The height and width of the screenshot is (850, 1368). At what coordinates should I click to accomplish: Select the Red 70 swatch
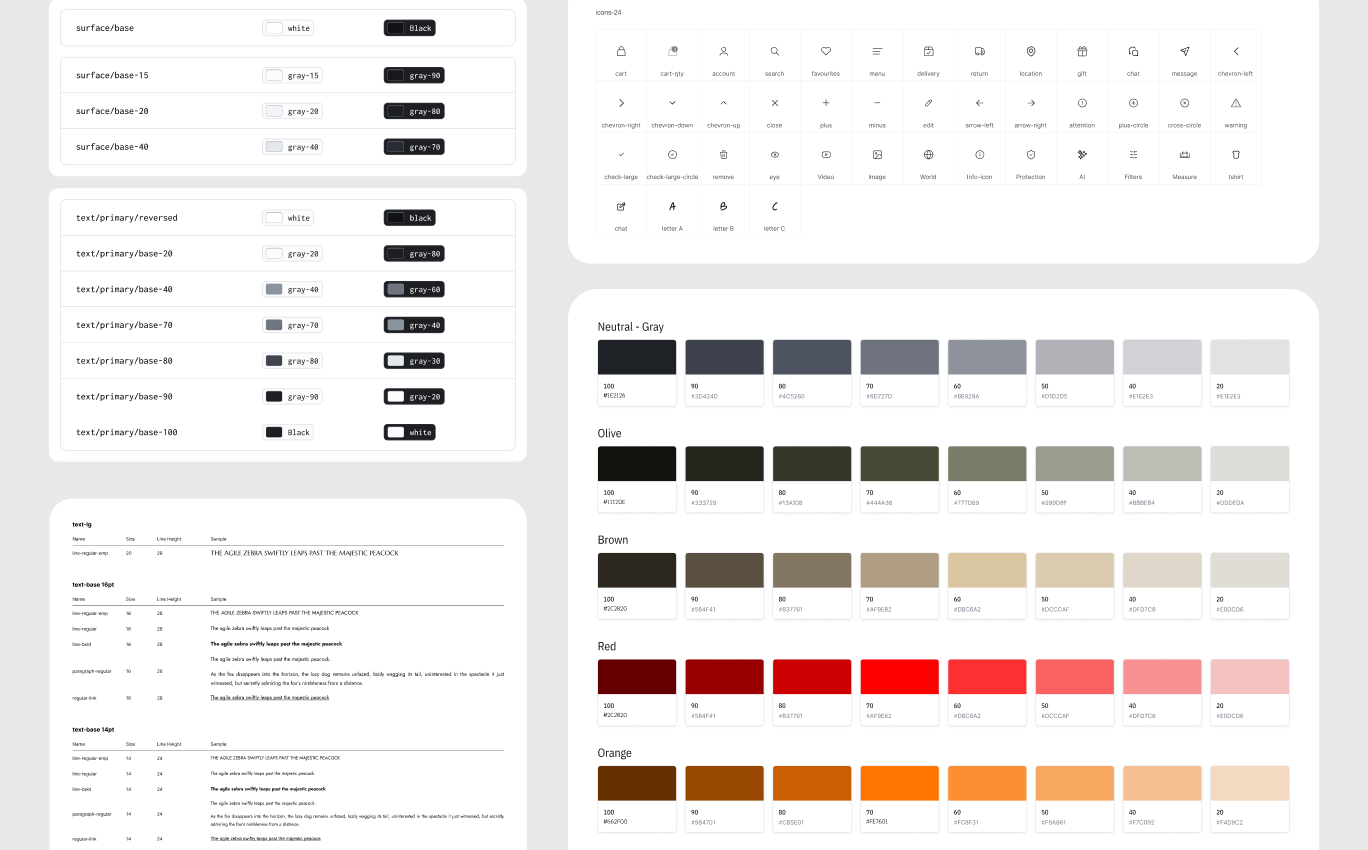pyautogui.click(x=900, y=677)
